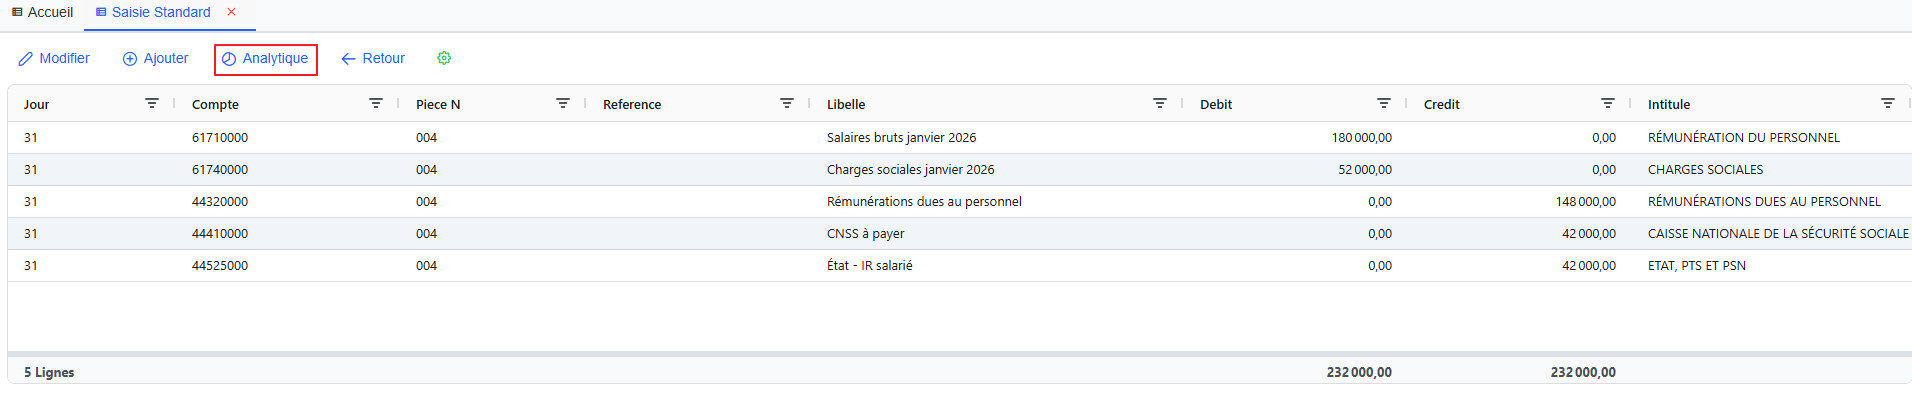Click the Ajouter button
This screenshot has height=407, width=1912.
(155, 59)
